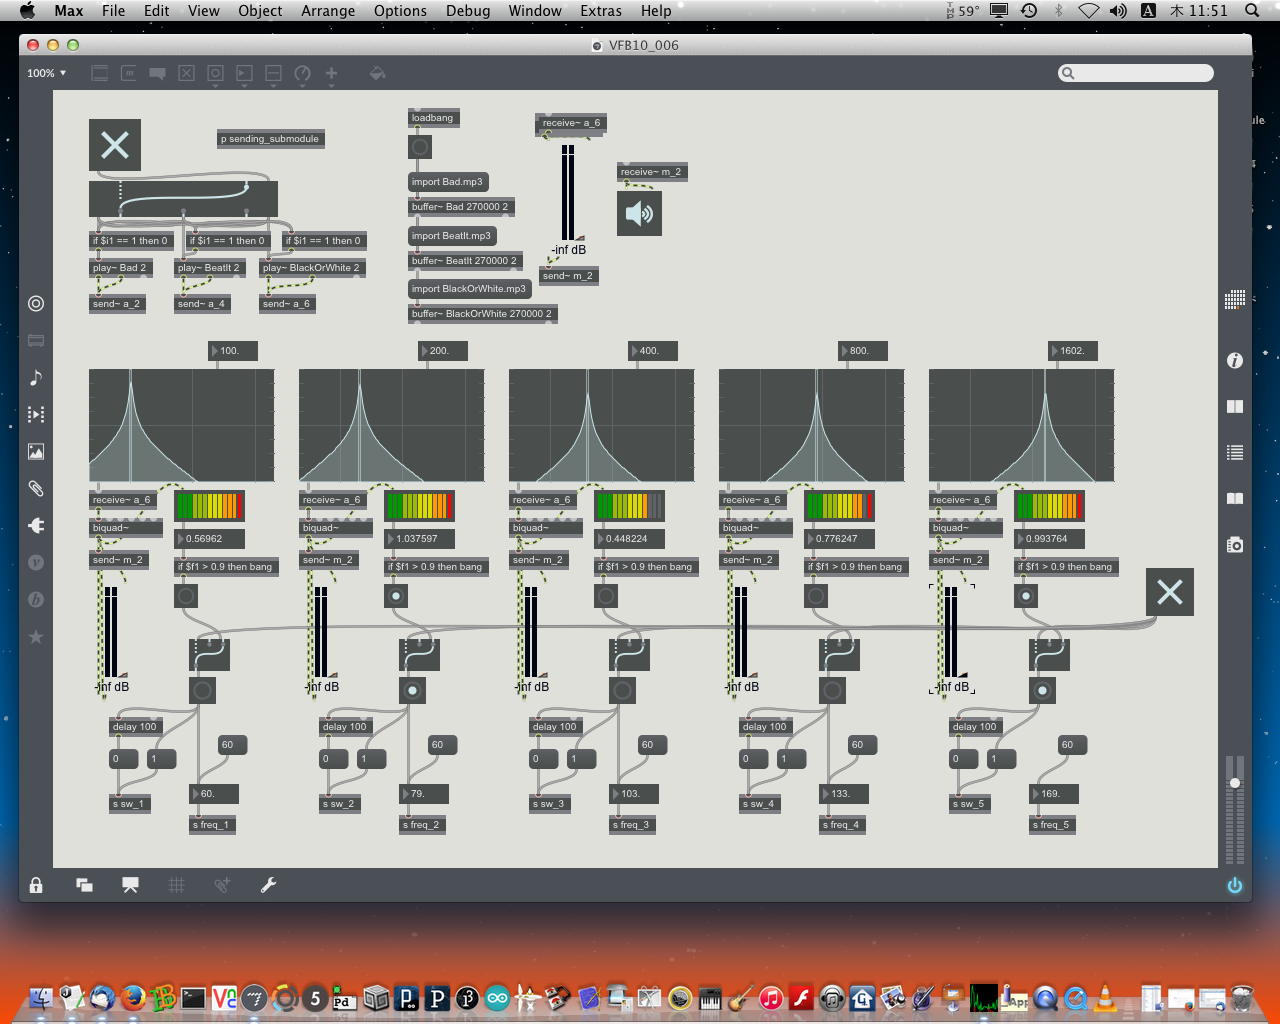Toggle the X toggle right of the filter columns

tap(1170, 592)
